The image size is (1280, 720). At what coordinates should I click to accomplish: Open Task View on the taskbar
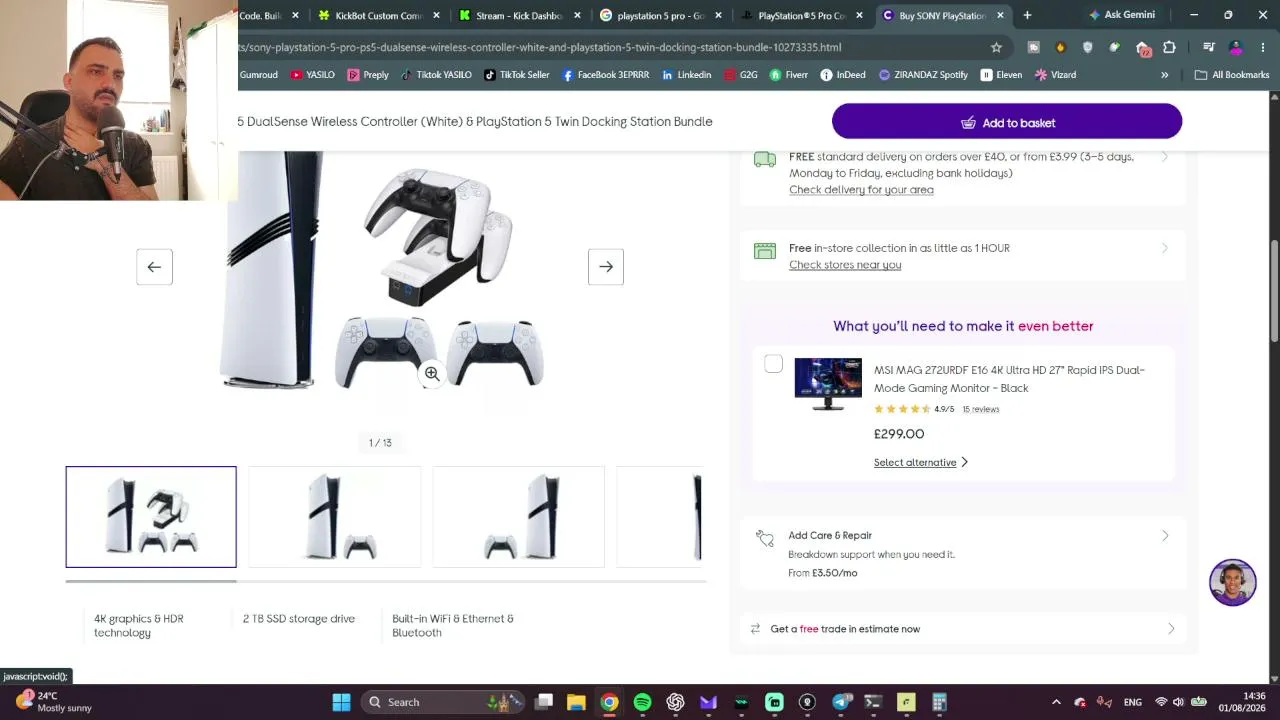(543, 702)
